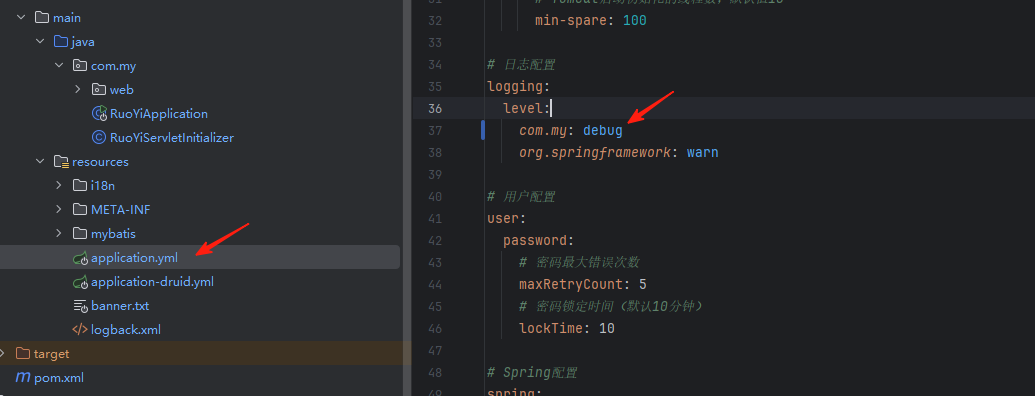Click the 'warn' value text
1035x396 pixels.
pyautogui.click(x=702, y=152)
